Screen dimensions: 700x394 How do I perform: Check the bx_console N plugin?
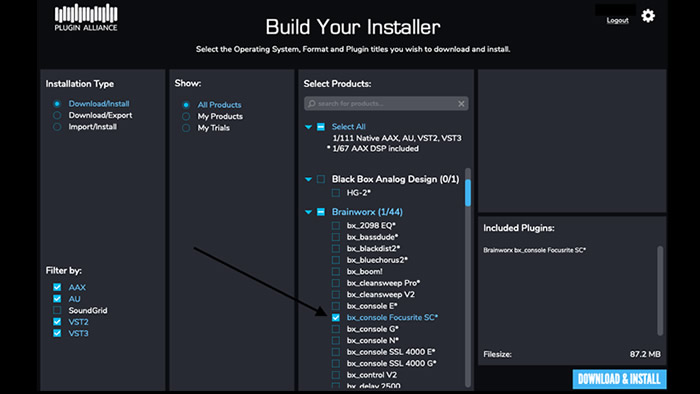(x=336, y=340)
